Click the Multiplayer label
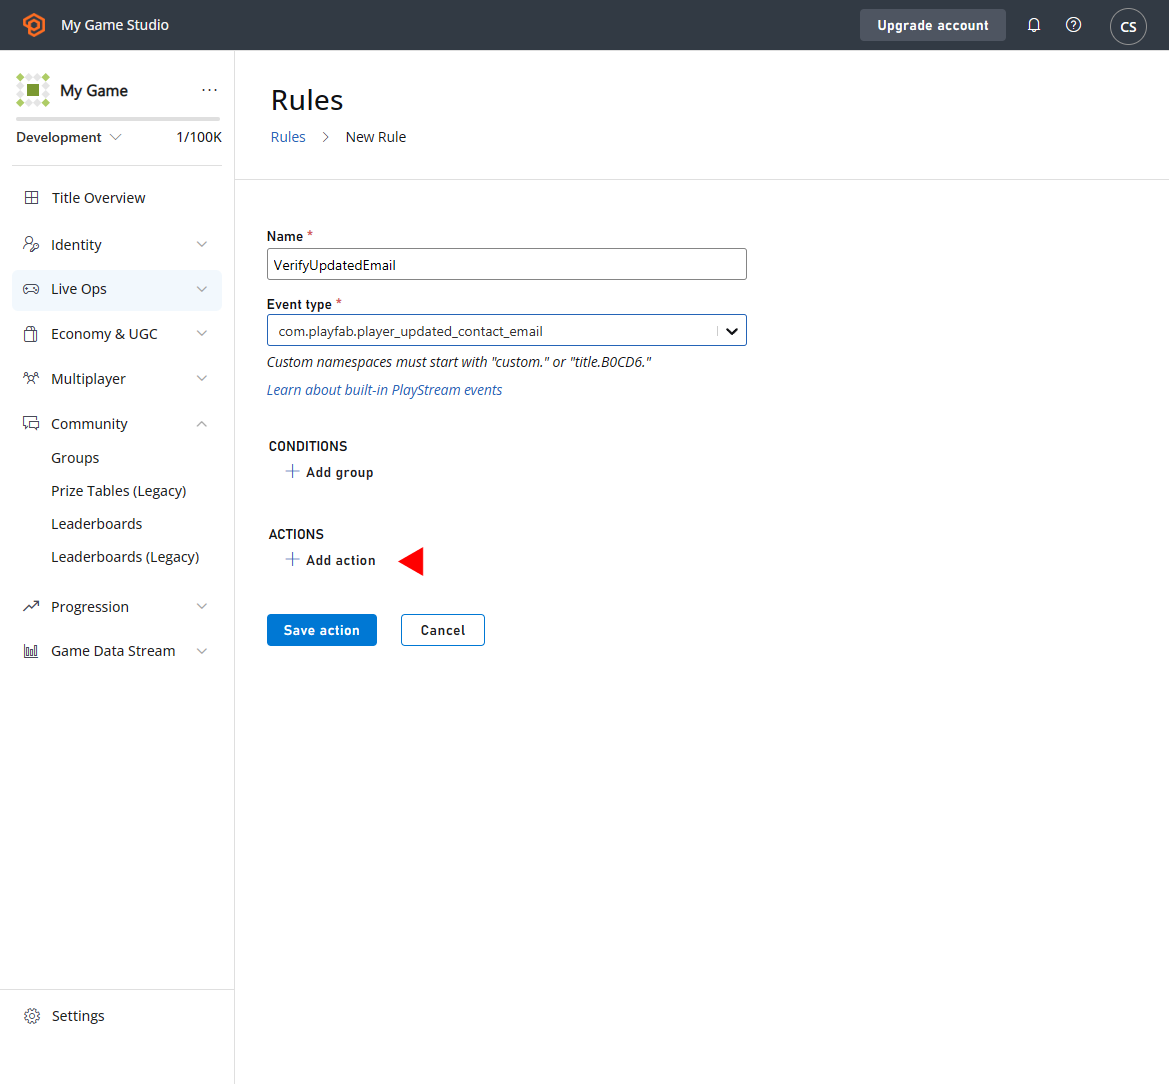 (x=88, y=379)
